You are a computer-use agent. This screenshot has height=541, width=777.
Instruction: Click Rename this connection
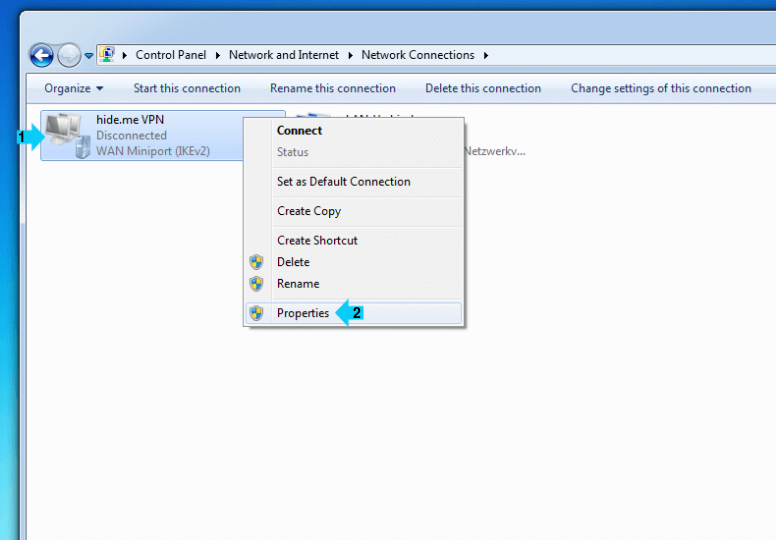click(x=333, y=88)
